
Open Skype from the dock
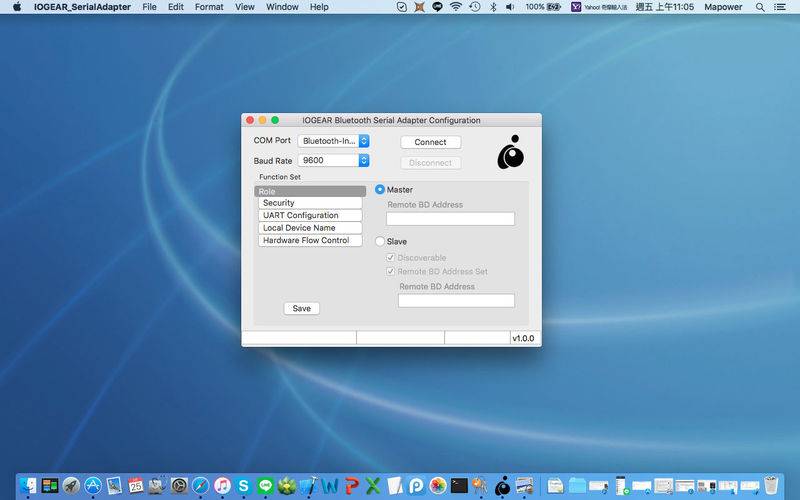click(243, 485)
